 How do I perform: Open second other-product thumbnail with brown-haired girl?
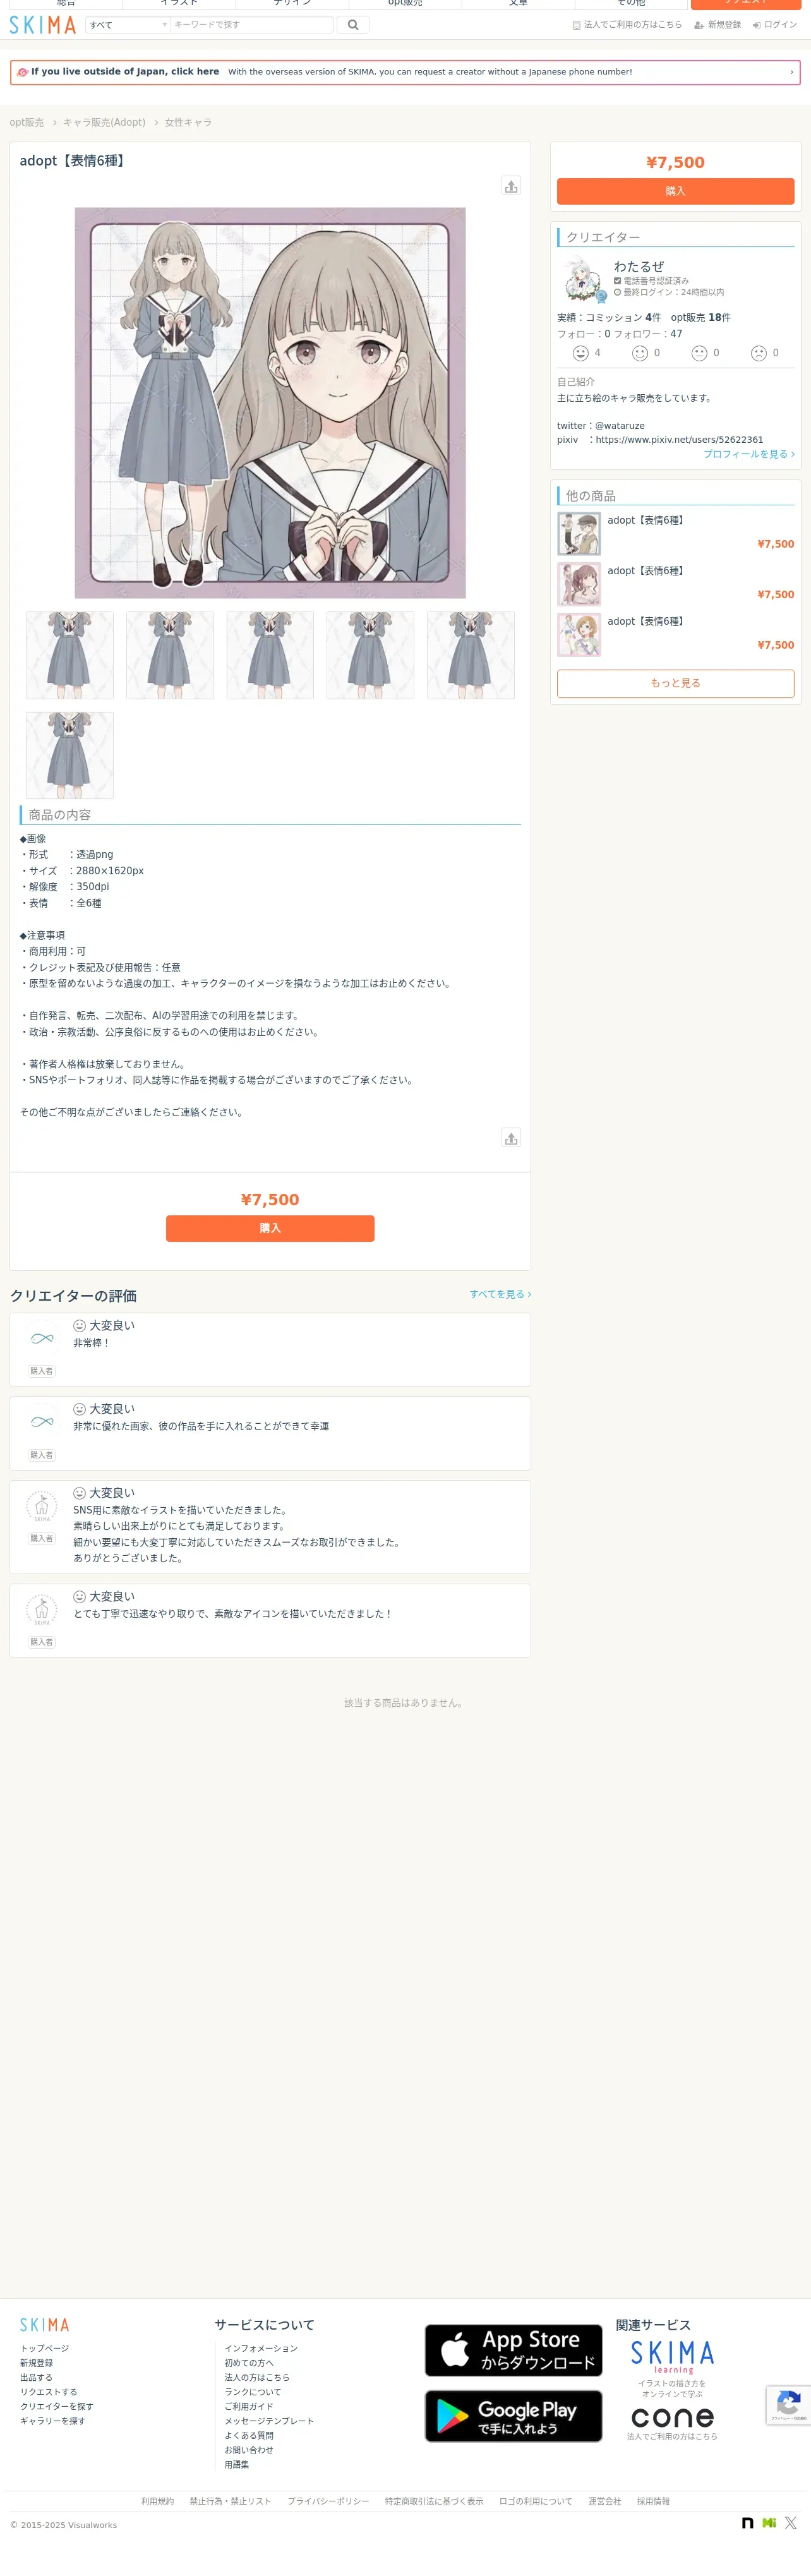579,584
